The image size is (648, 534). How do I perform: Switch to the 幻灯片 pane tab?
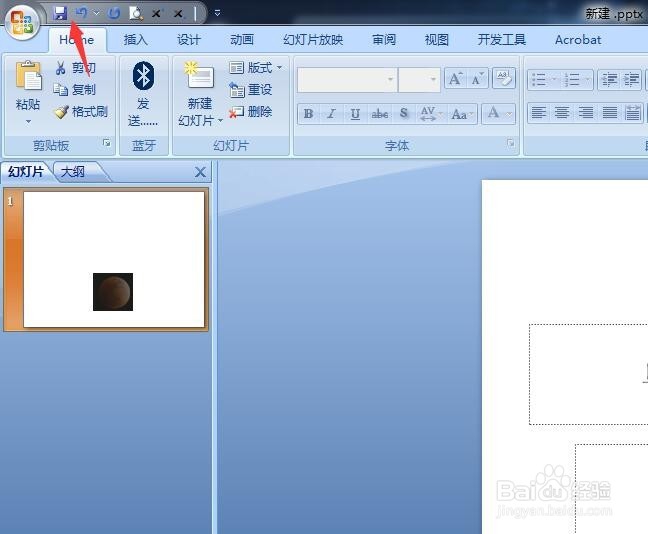[26, 172]
